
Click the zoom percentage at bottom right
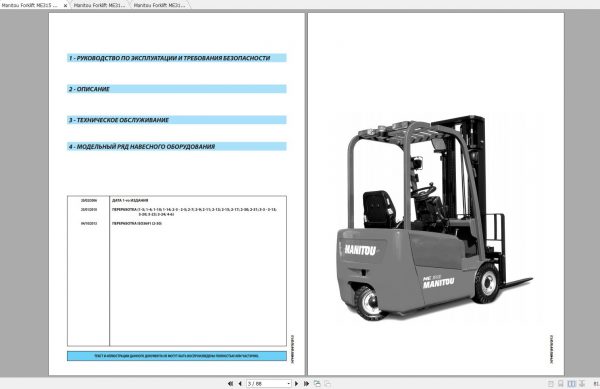pos(597,384)
